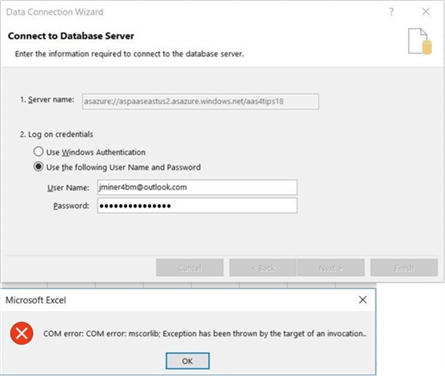Click the COM error message text

tap(205, 334)
